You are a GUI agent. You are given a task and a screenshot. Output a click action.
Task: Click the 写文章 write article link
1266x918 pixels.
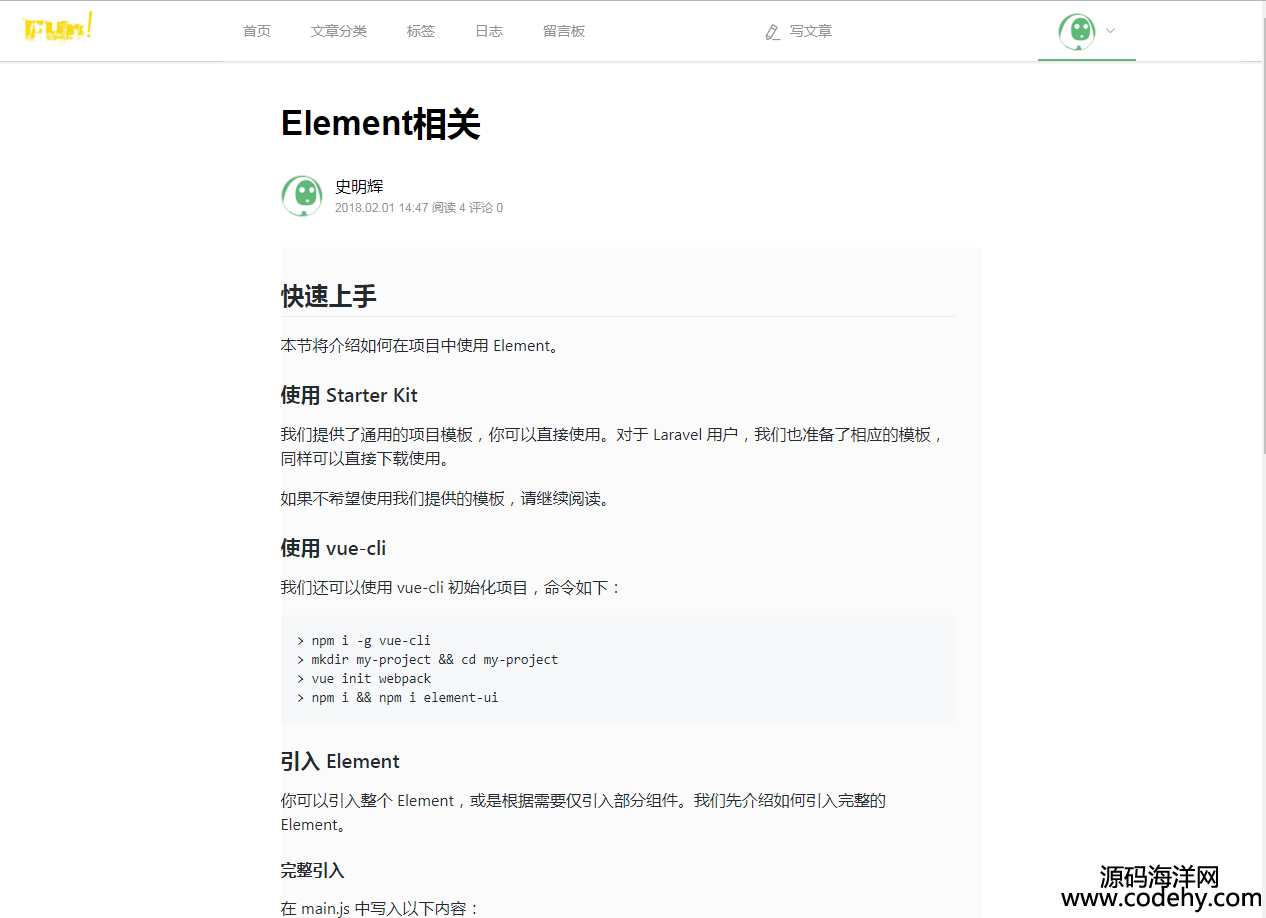[811, 31]
